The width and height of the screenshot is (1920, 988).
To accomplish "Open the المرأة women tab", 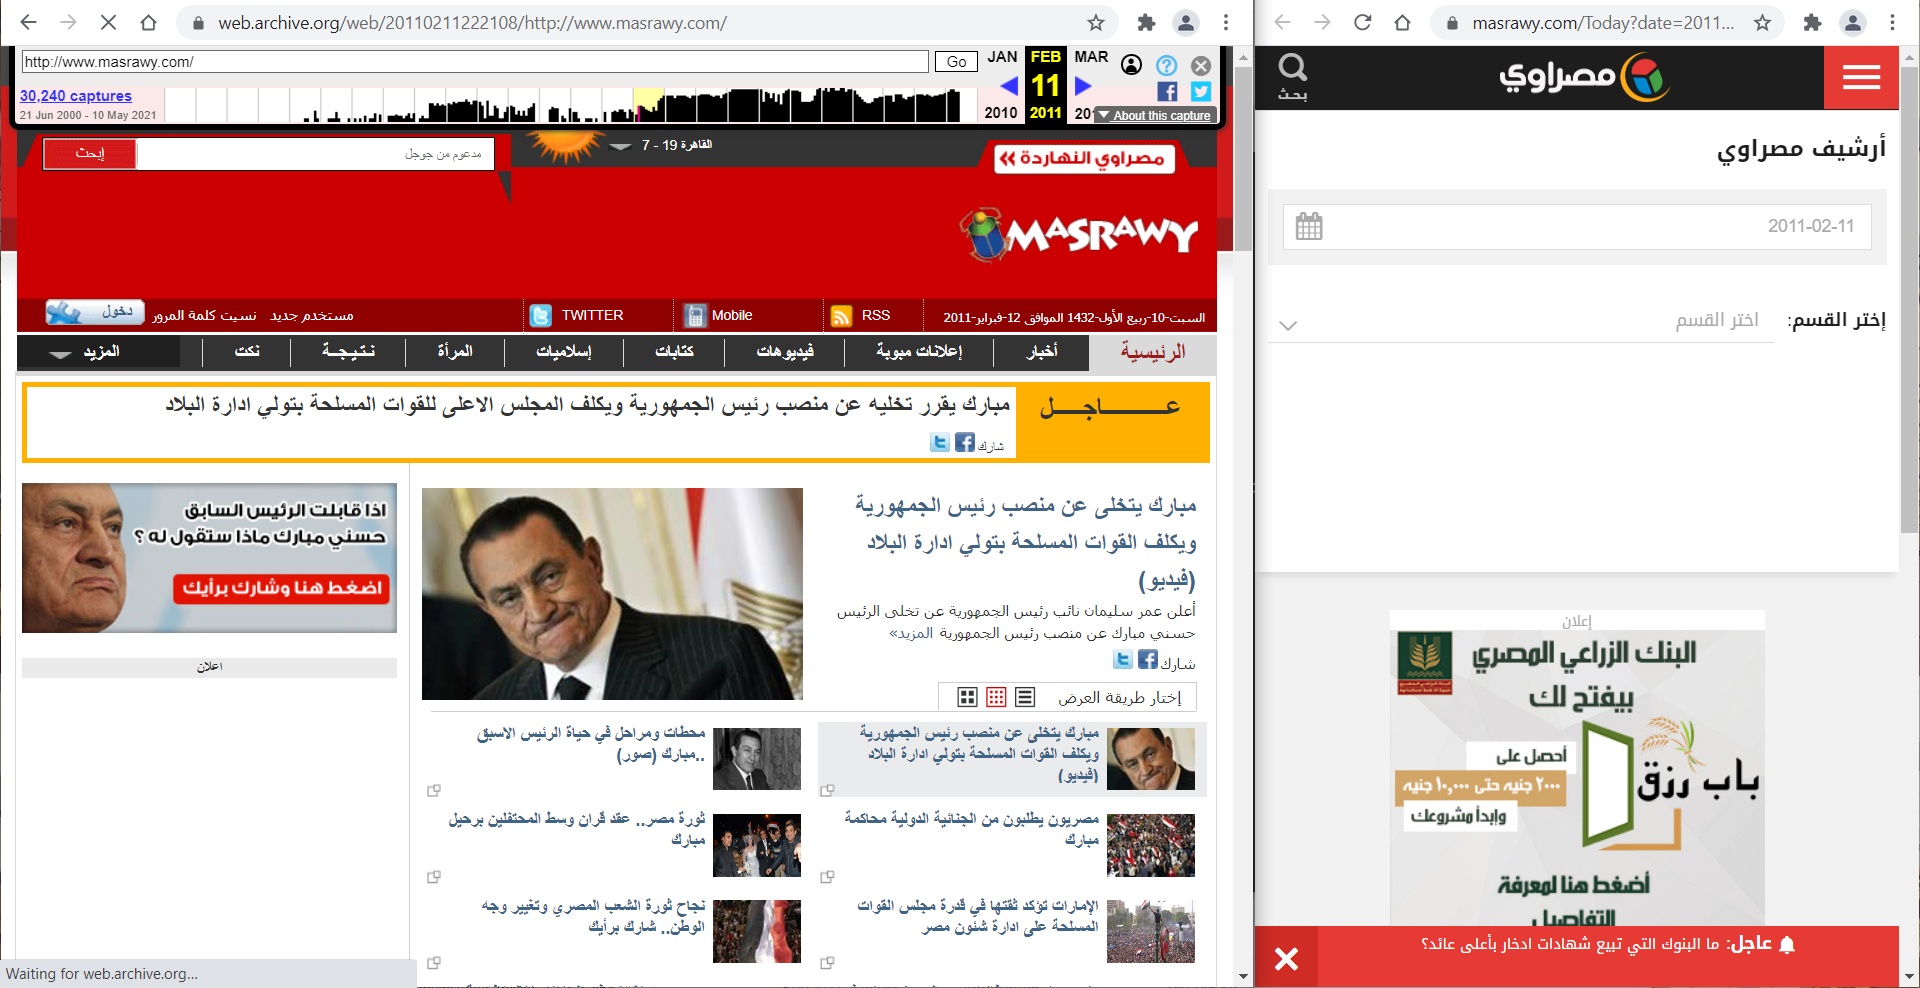I will tap(455, 352).
